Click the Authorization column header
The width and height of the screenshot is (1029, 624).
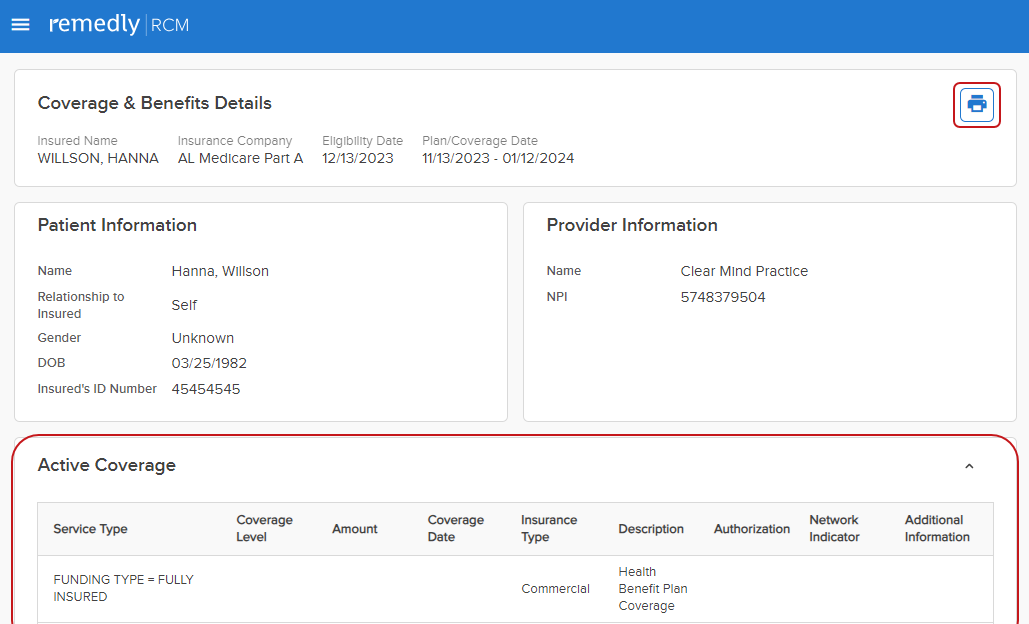click(x=751, y=529)
